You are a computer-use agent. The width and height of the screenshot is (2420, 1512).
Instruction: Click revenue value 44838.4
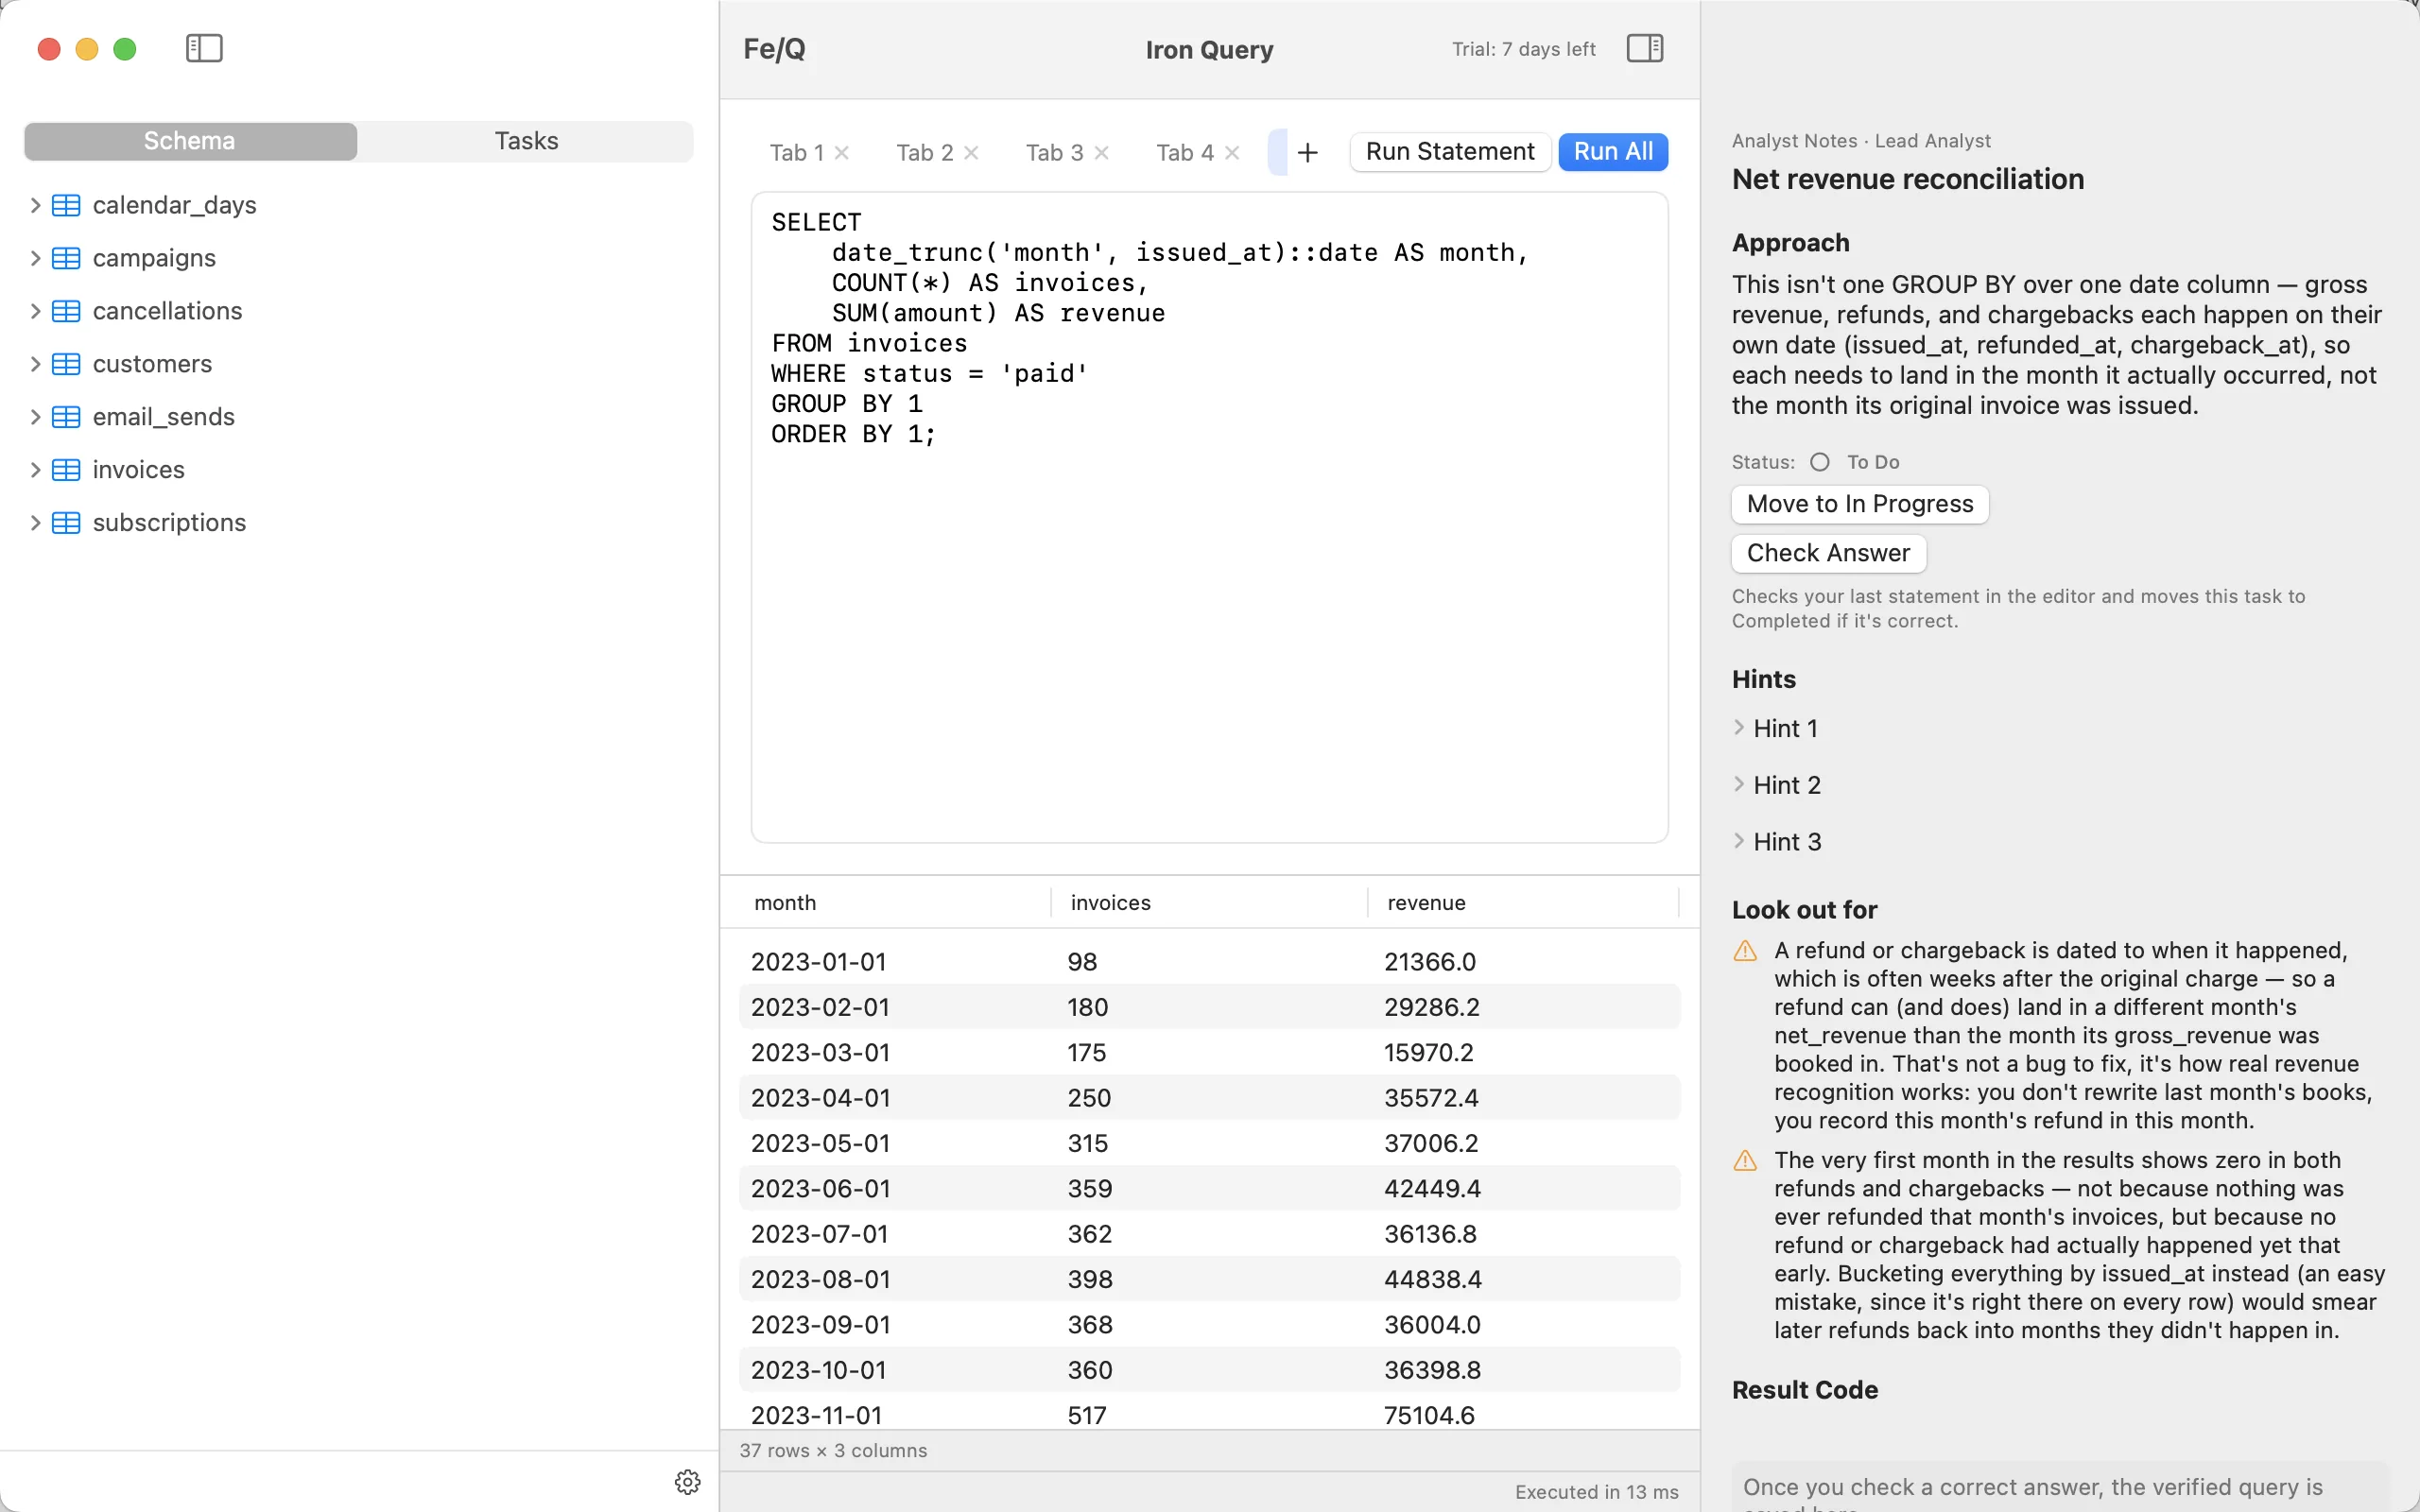coord(1432,1279)
